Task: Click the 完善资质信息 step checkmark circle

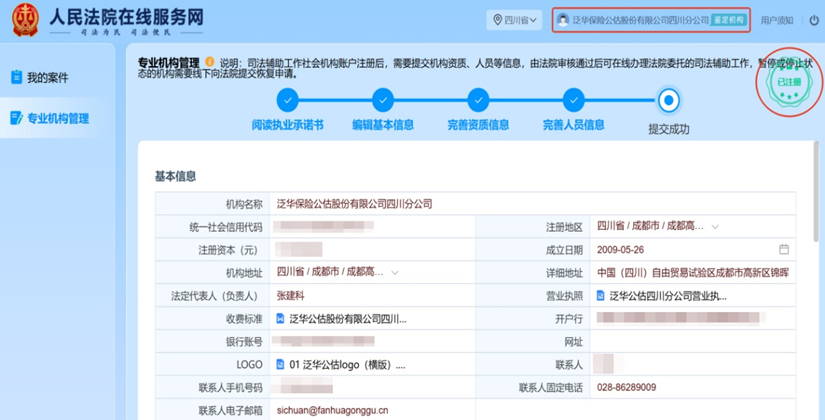Action: [x=478, y=100]
